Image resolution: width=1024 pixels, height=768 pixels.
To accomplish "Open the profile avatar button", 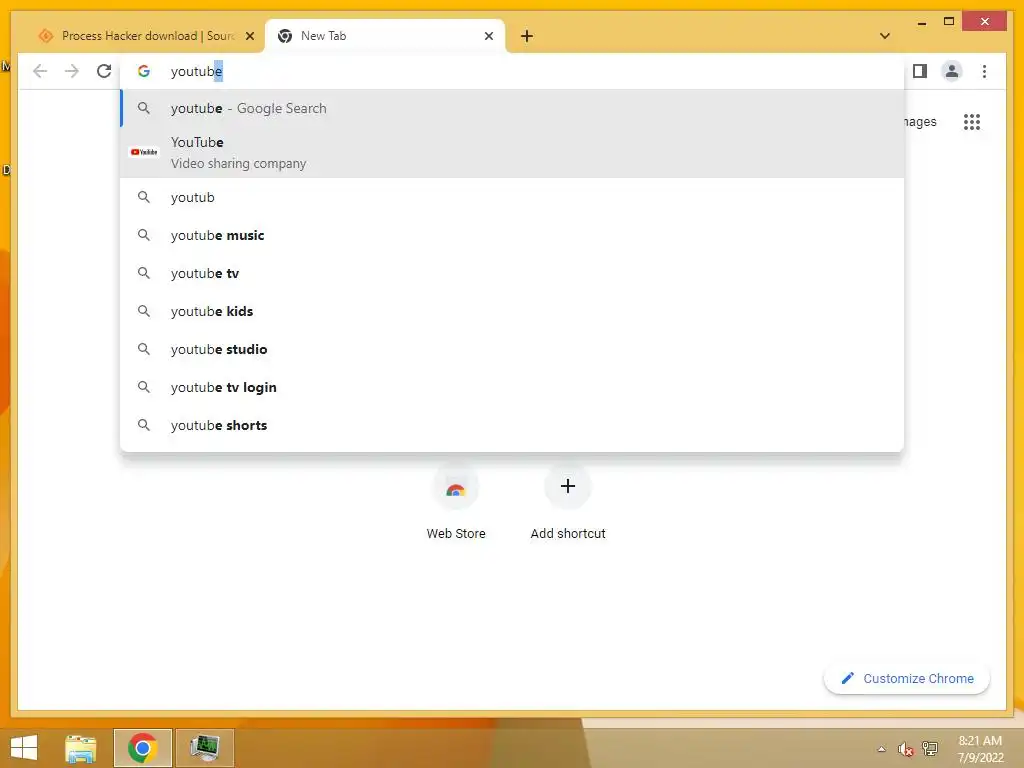I will tap(952, 71).
